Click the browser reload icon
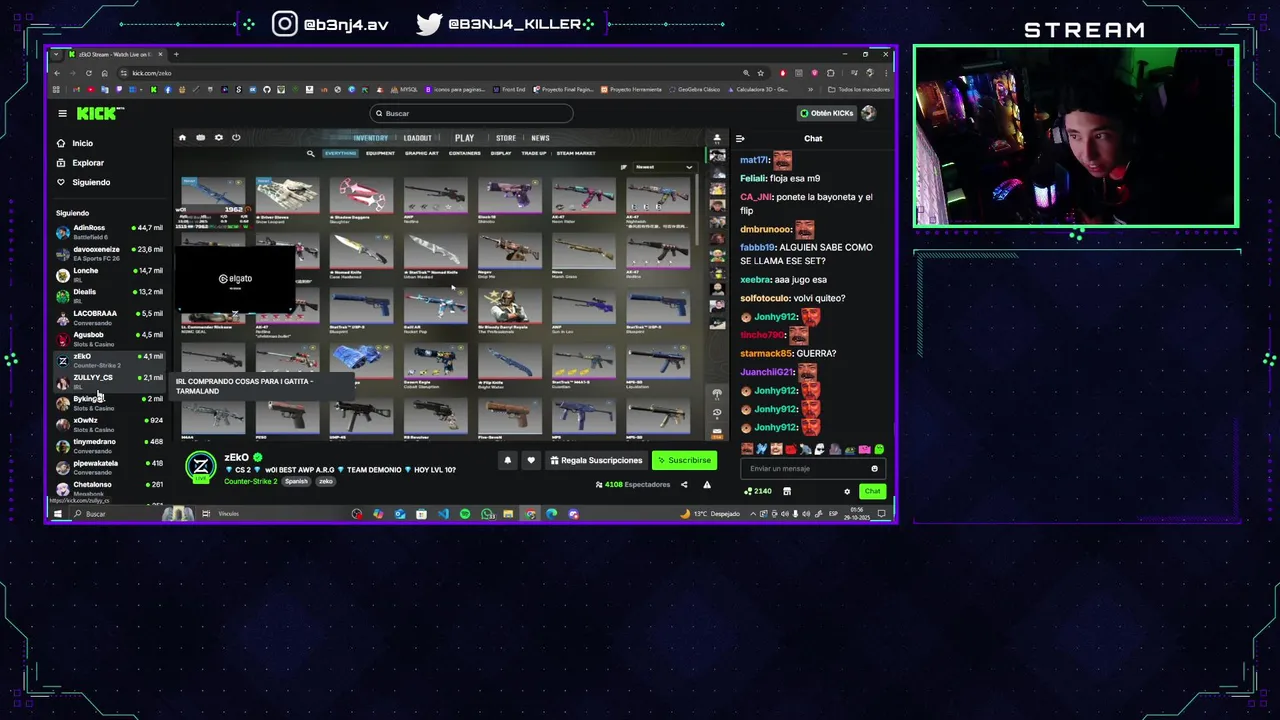Screen dimensions: 1280x720 click(x=88, y=73)
